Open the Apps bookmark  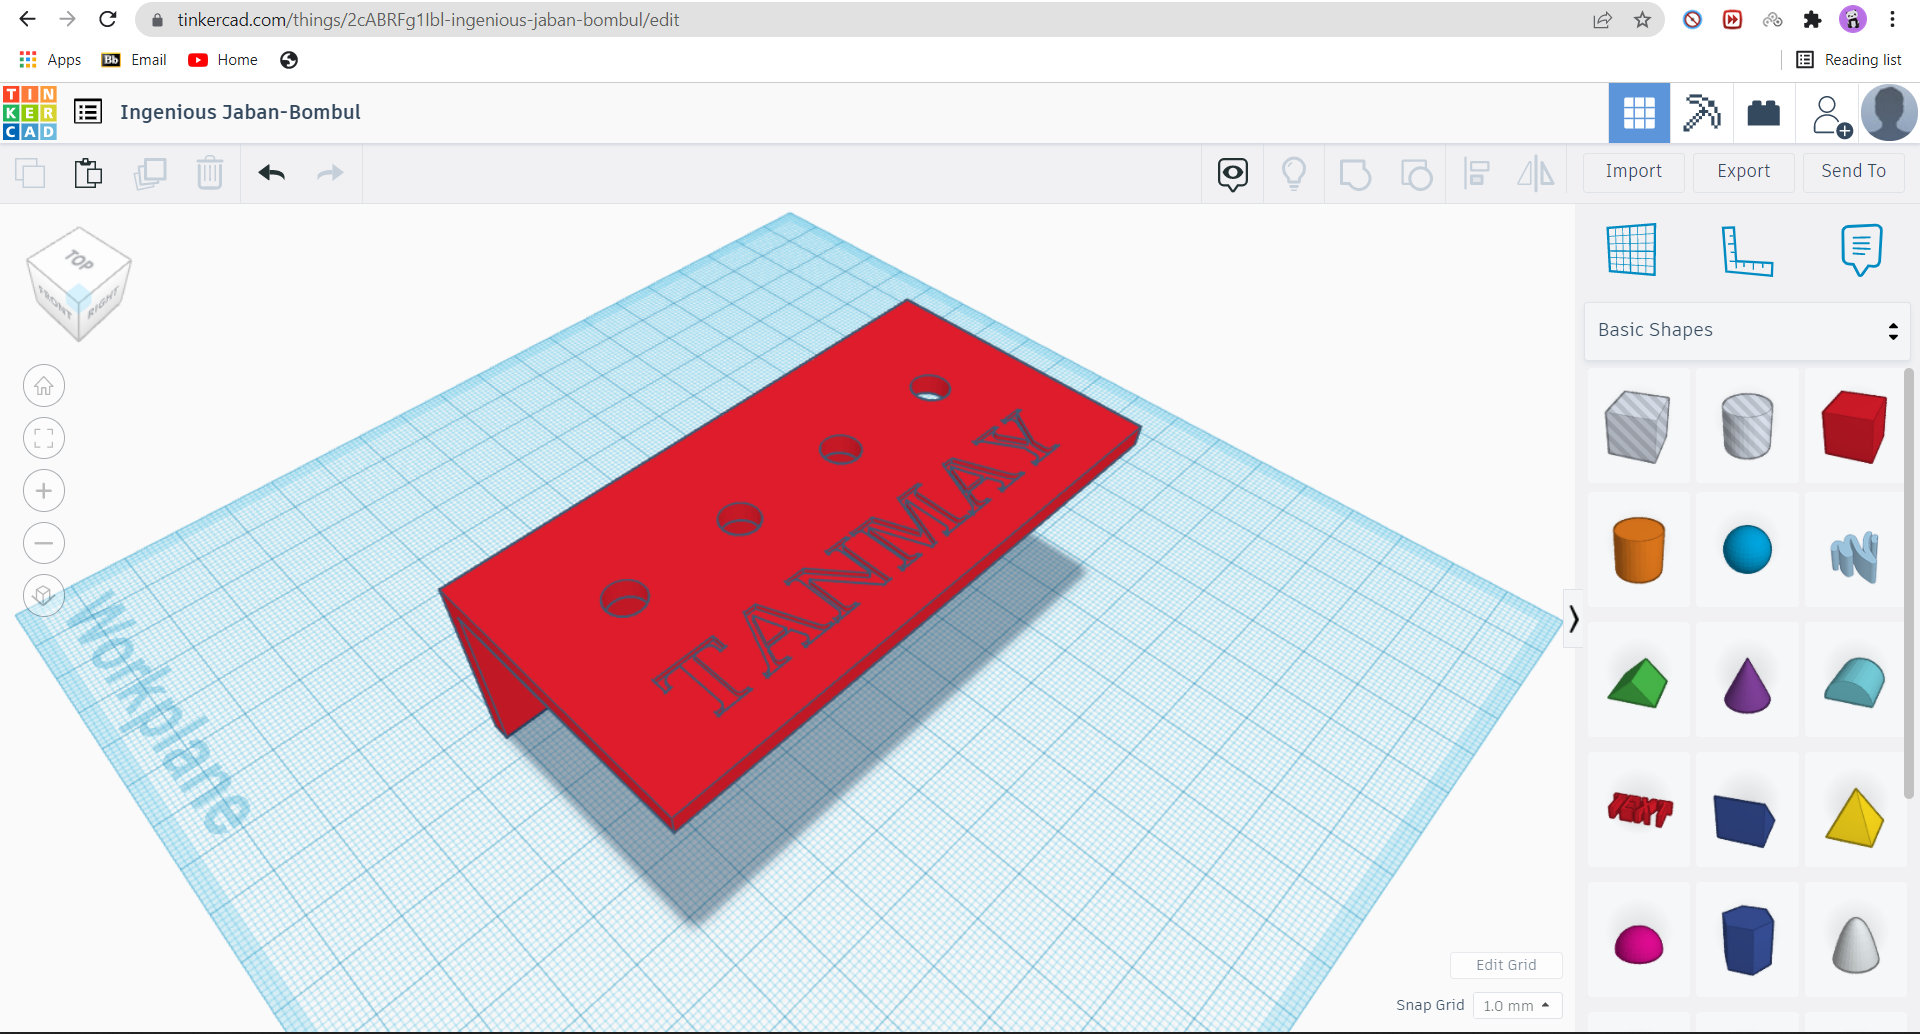[x=50, y=60]
